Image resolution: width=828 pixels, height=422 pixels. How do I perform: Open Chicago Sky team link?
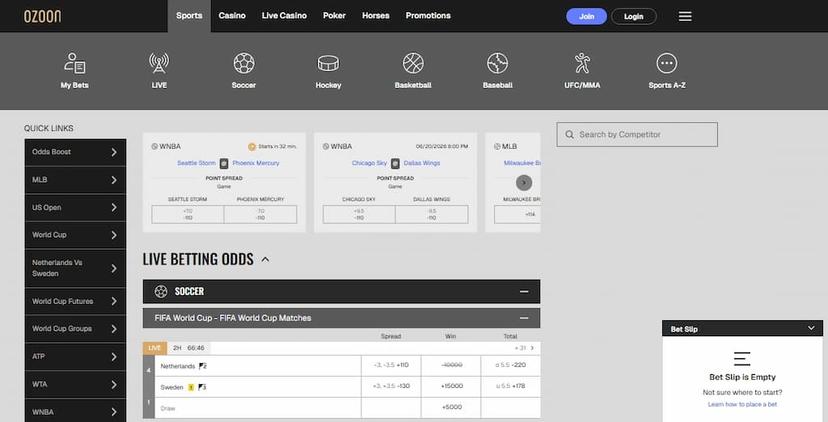(x=370, y=163)
